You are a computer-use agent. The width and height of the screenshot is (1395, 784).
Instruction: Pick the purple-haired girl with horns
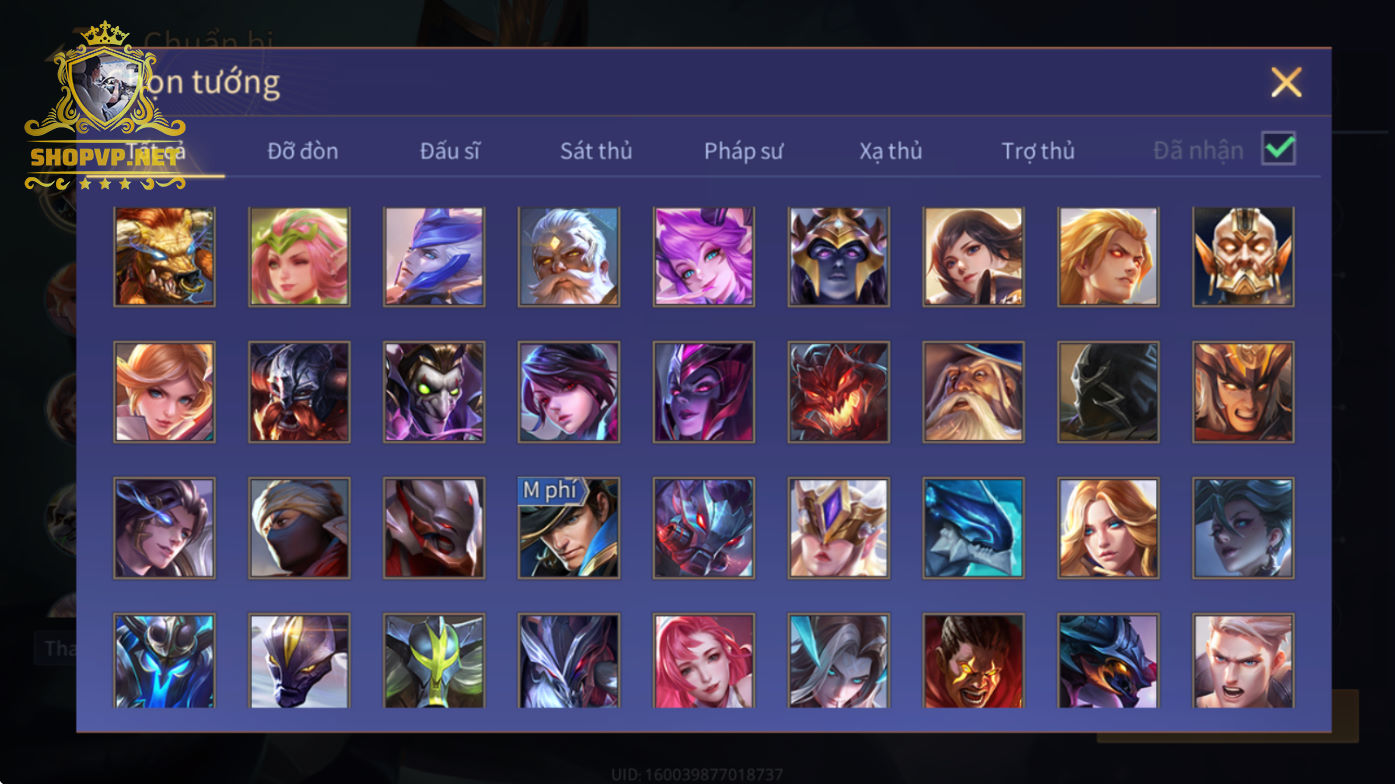704,257
